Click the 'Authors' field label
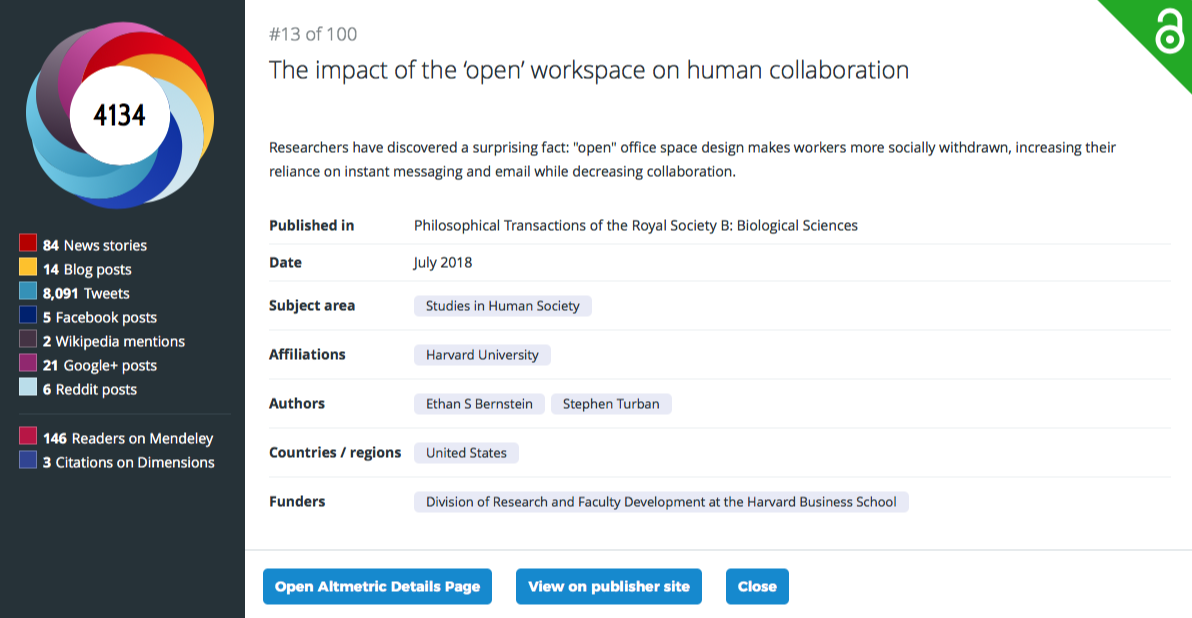Viewport: 1192px width, 618px height. 296,404
